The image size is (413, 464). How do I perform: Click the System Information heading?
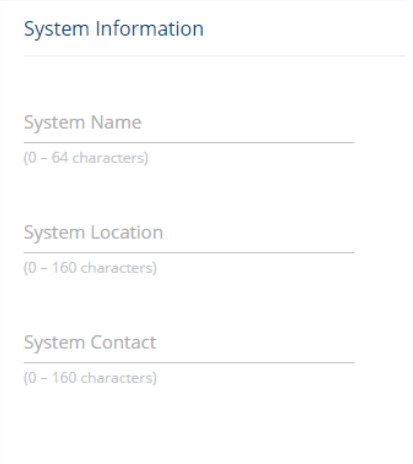click(114, 29)
